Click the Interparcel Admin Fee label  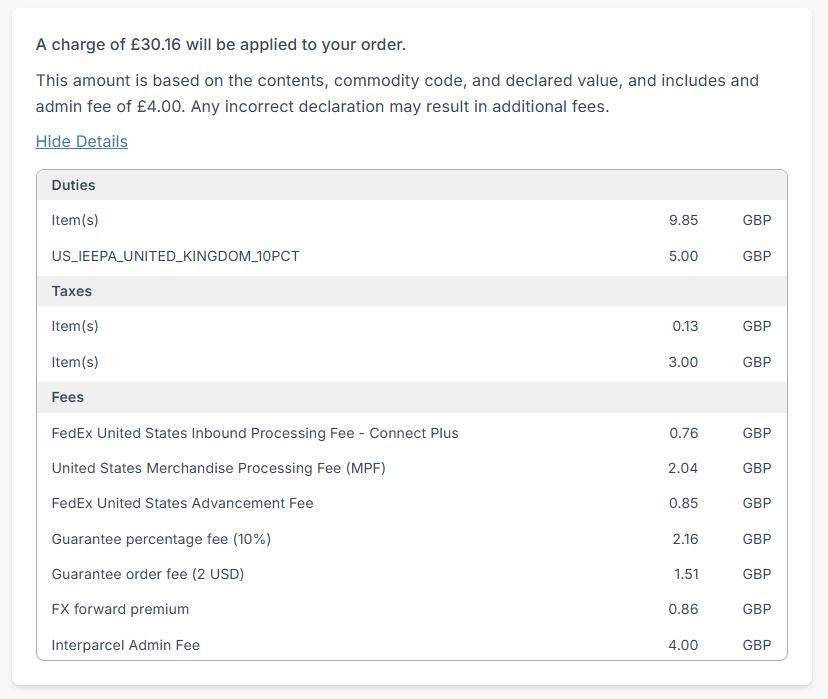point(125,645)
